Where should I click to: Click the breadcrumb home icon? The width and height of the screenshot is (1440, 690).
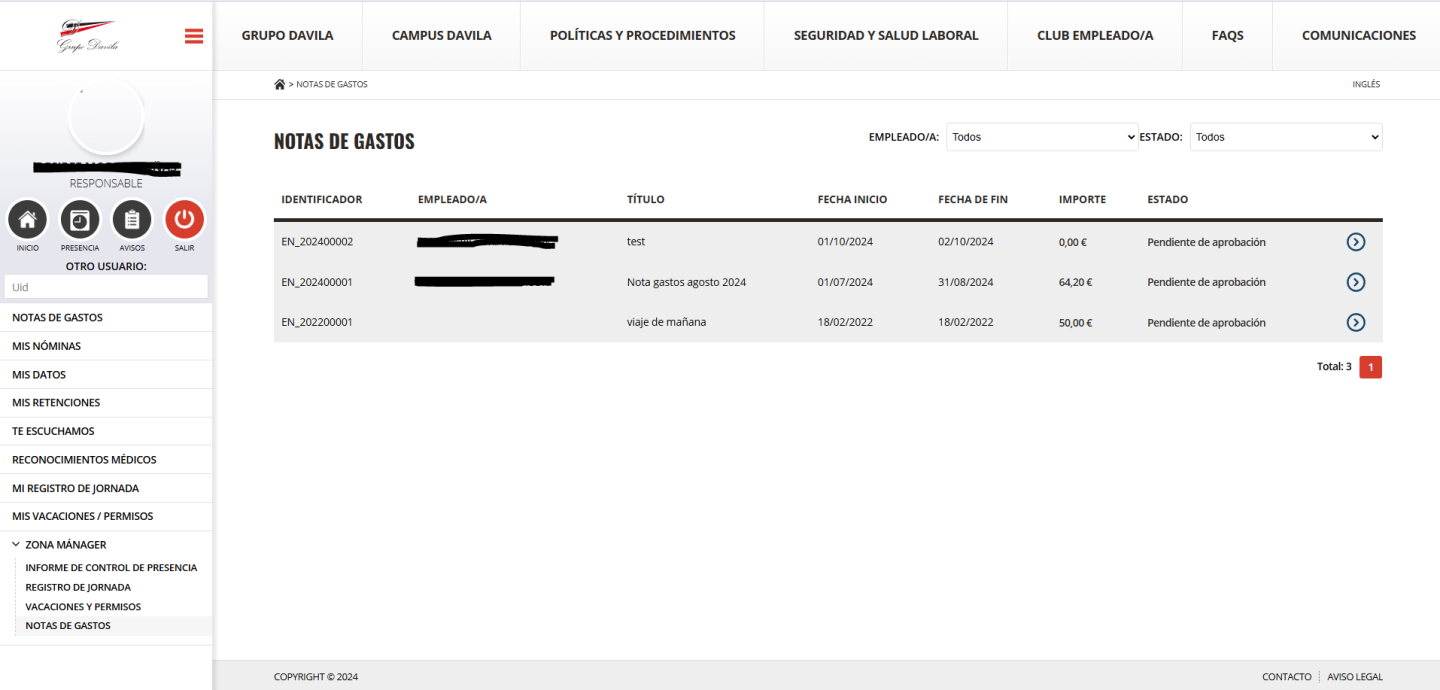(x=279, y=85)
